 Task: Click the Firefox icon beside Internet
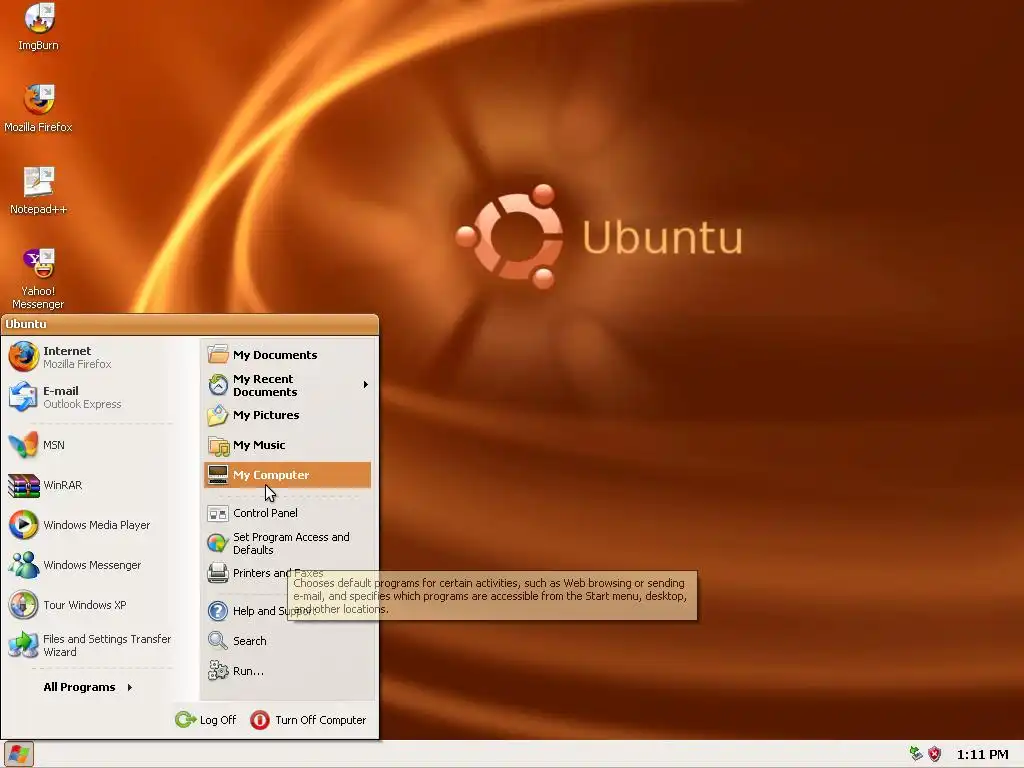24,357
